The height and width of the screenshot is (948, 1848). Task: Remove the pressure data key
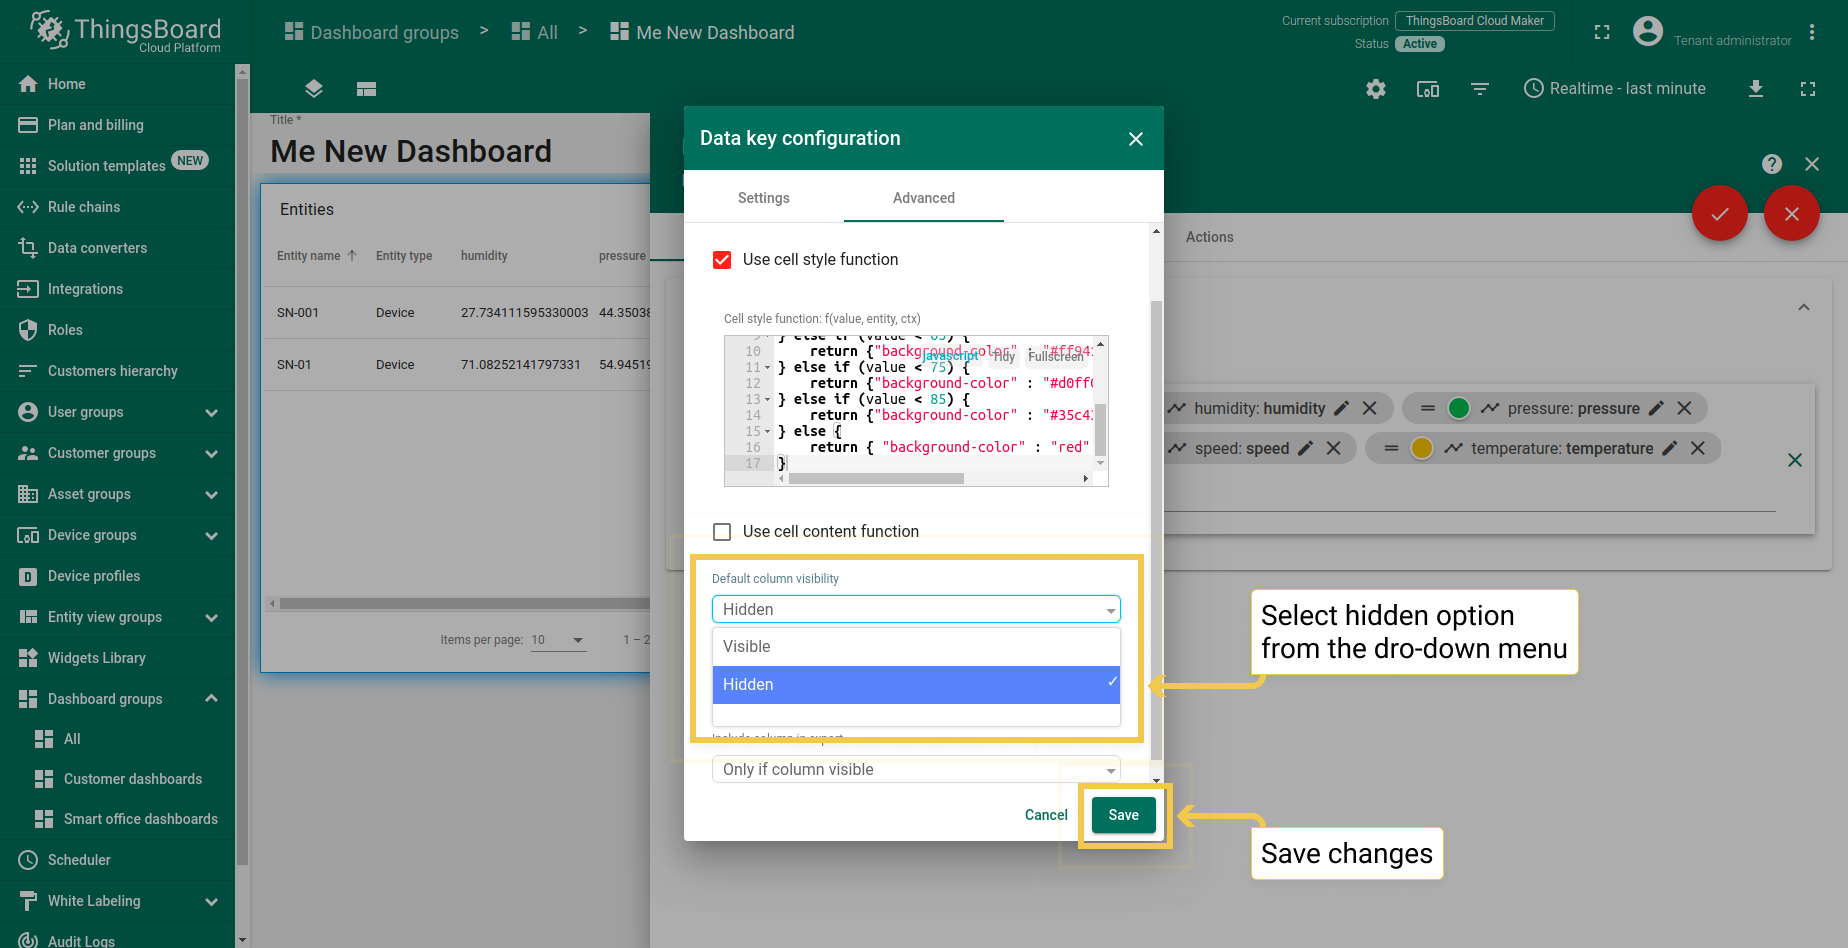tap(1684, 408)
